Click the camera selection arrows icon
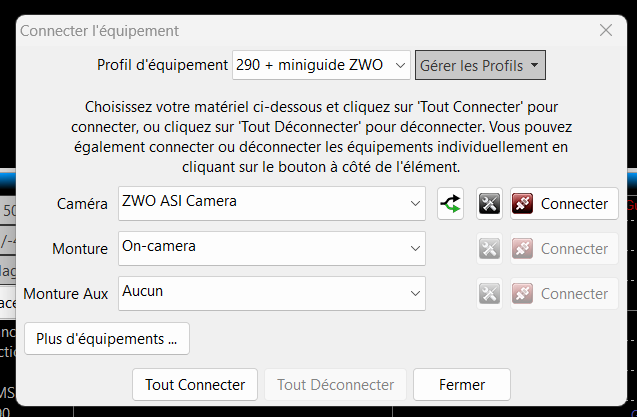The height and width of the screenshot is (417, 637). tap(451, 203)
